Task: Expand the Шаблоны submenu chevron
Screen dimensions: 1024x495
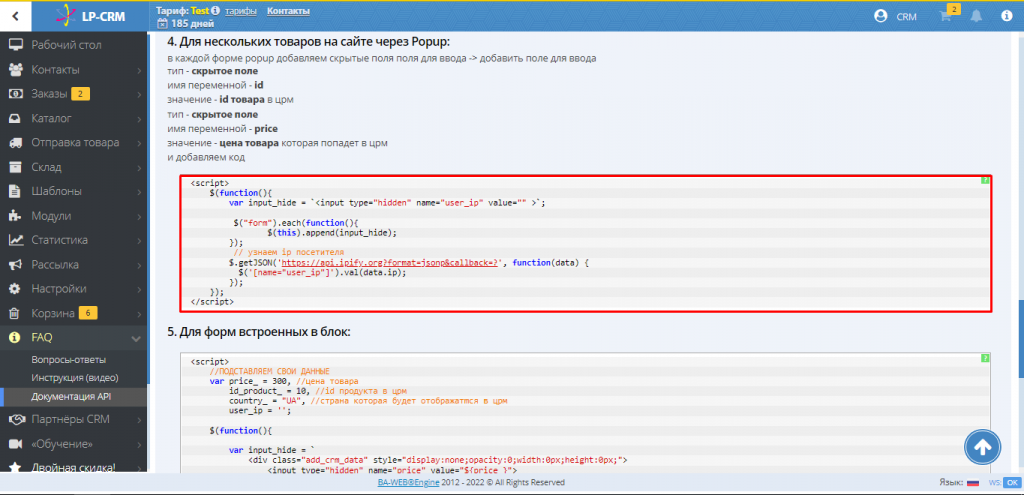Action: pos(138,192)
